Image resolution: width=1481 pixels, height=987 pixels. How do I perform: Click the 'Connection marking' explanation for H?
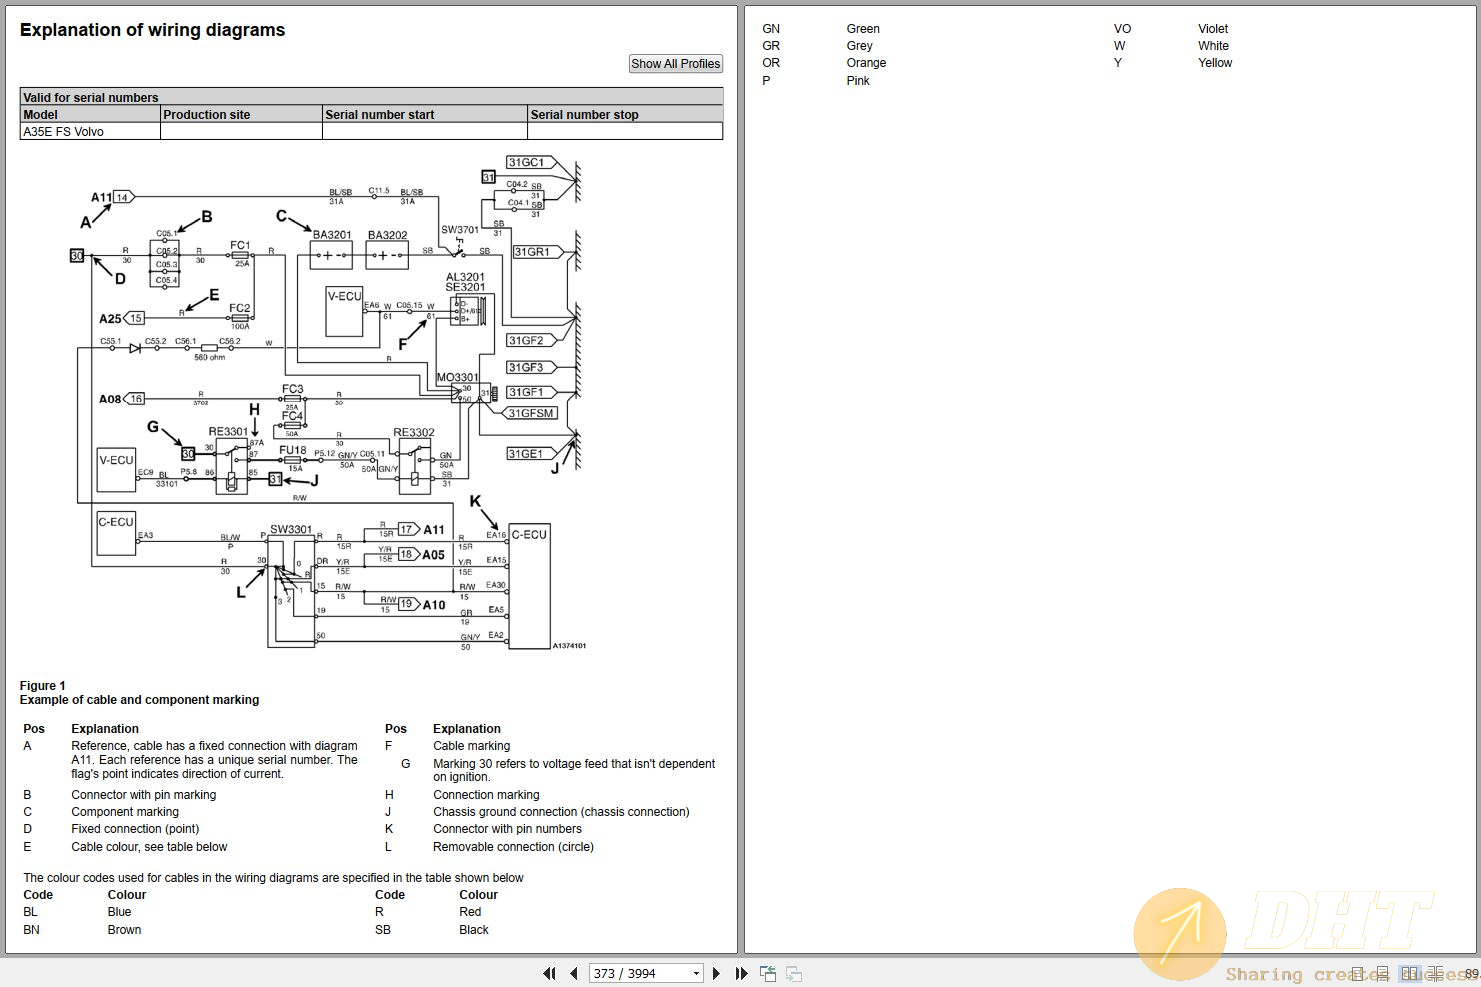pyautogui.click(x=486, y=795)
